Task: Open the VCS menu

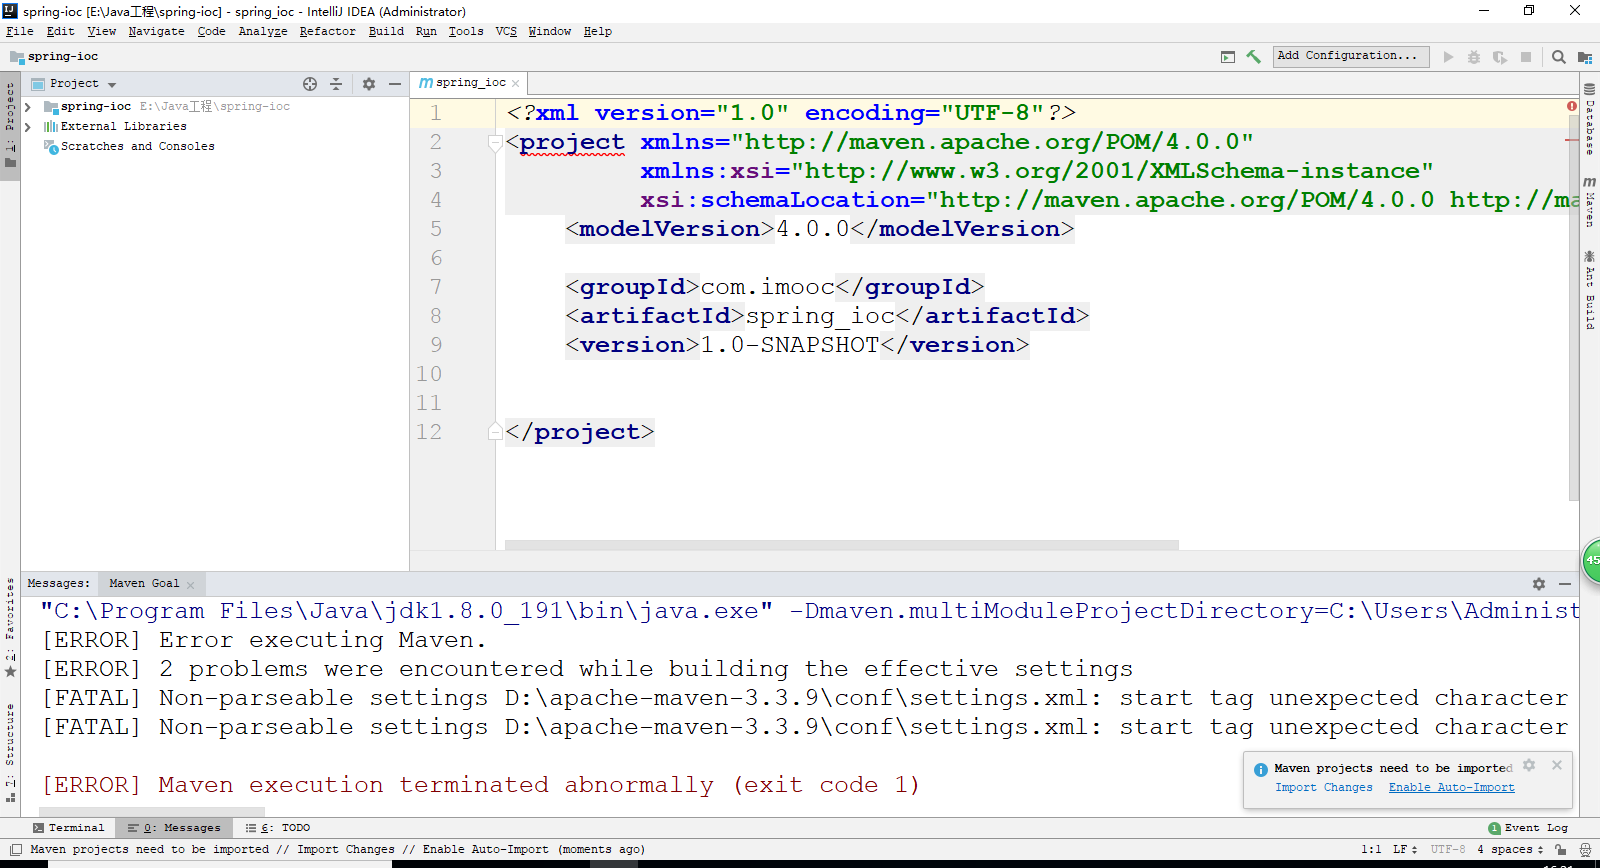Action: [506, 32]
